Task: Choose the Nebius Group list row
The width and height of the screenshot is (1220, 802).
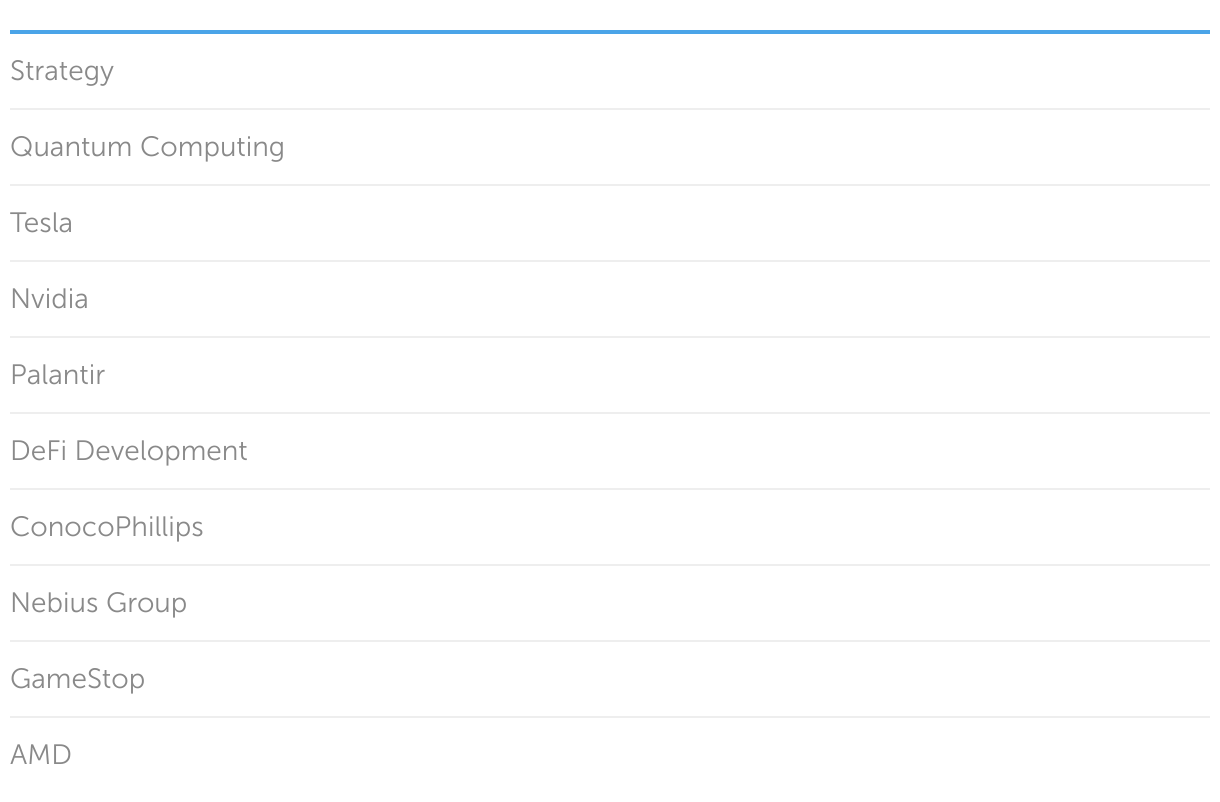Action: click(x=98, y=603)
